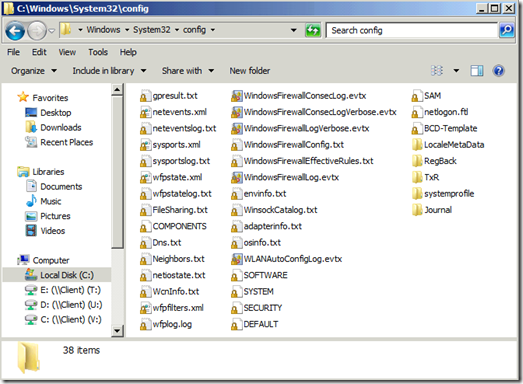Click Windows in the address breadcrumb
The image size is (523, 384).
103,30
